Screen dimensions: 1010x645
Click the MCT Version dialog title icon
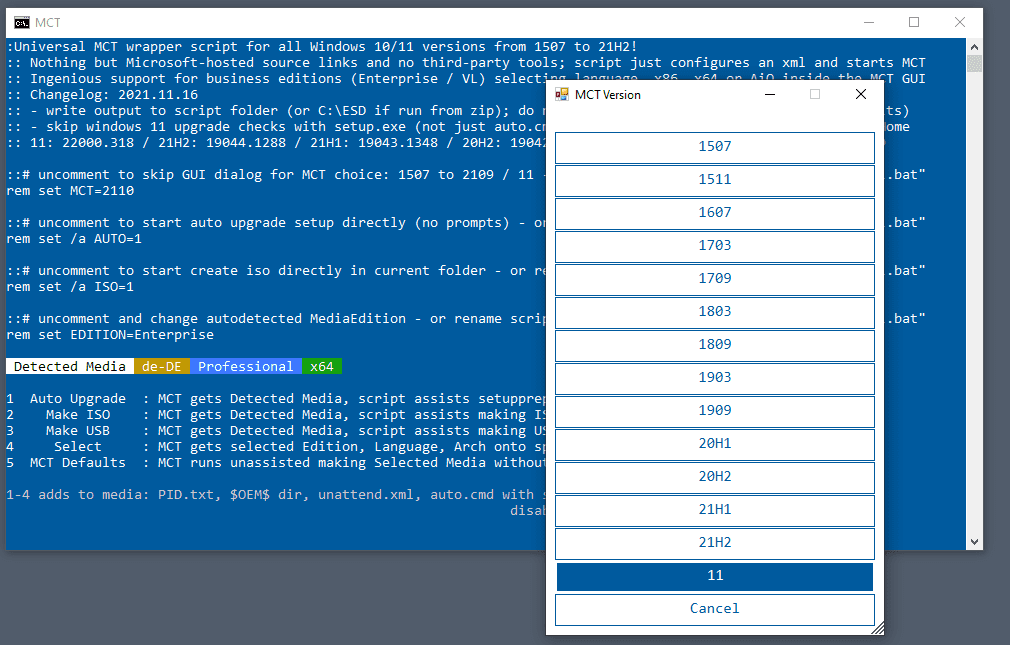(562, 95)
